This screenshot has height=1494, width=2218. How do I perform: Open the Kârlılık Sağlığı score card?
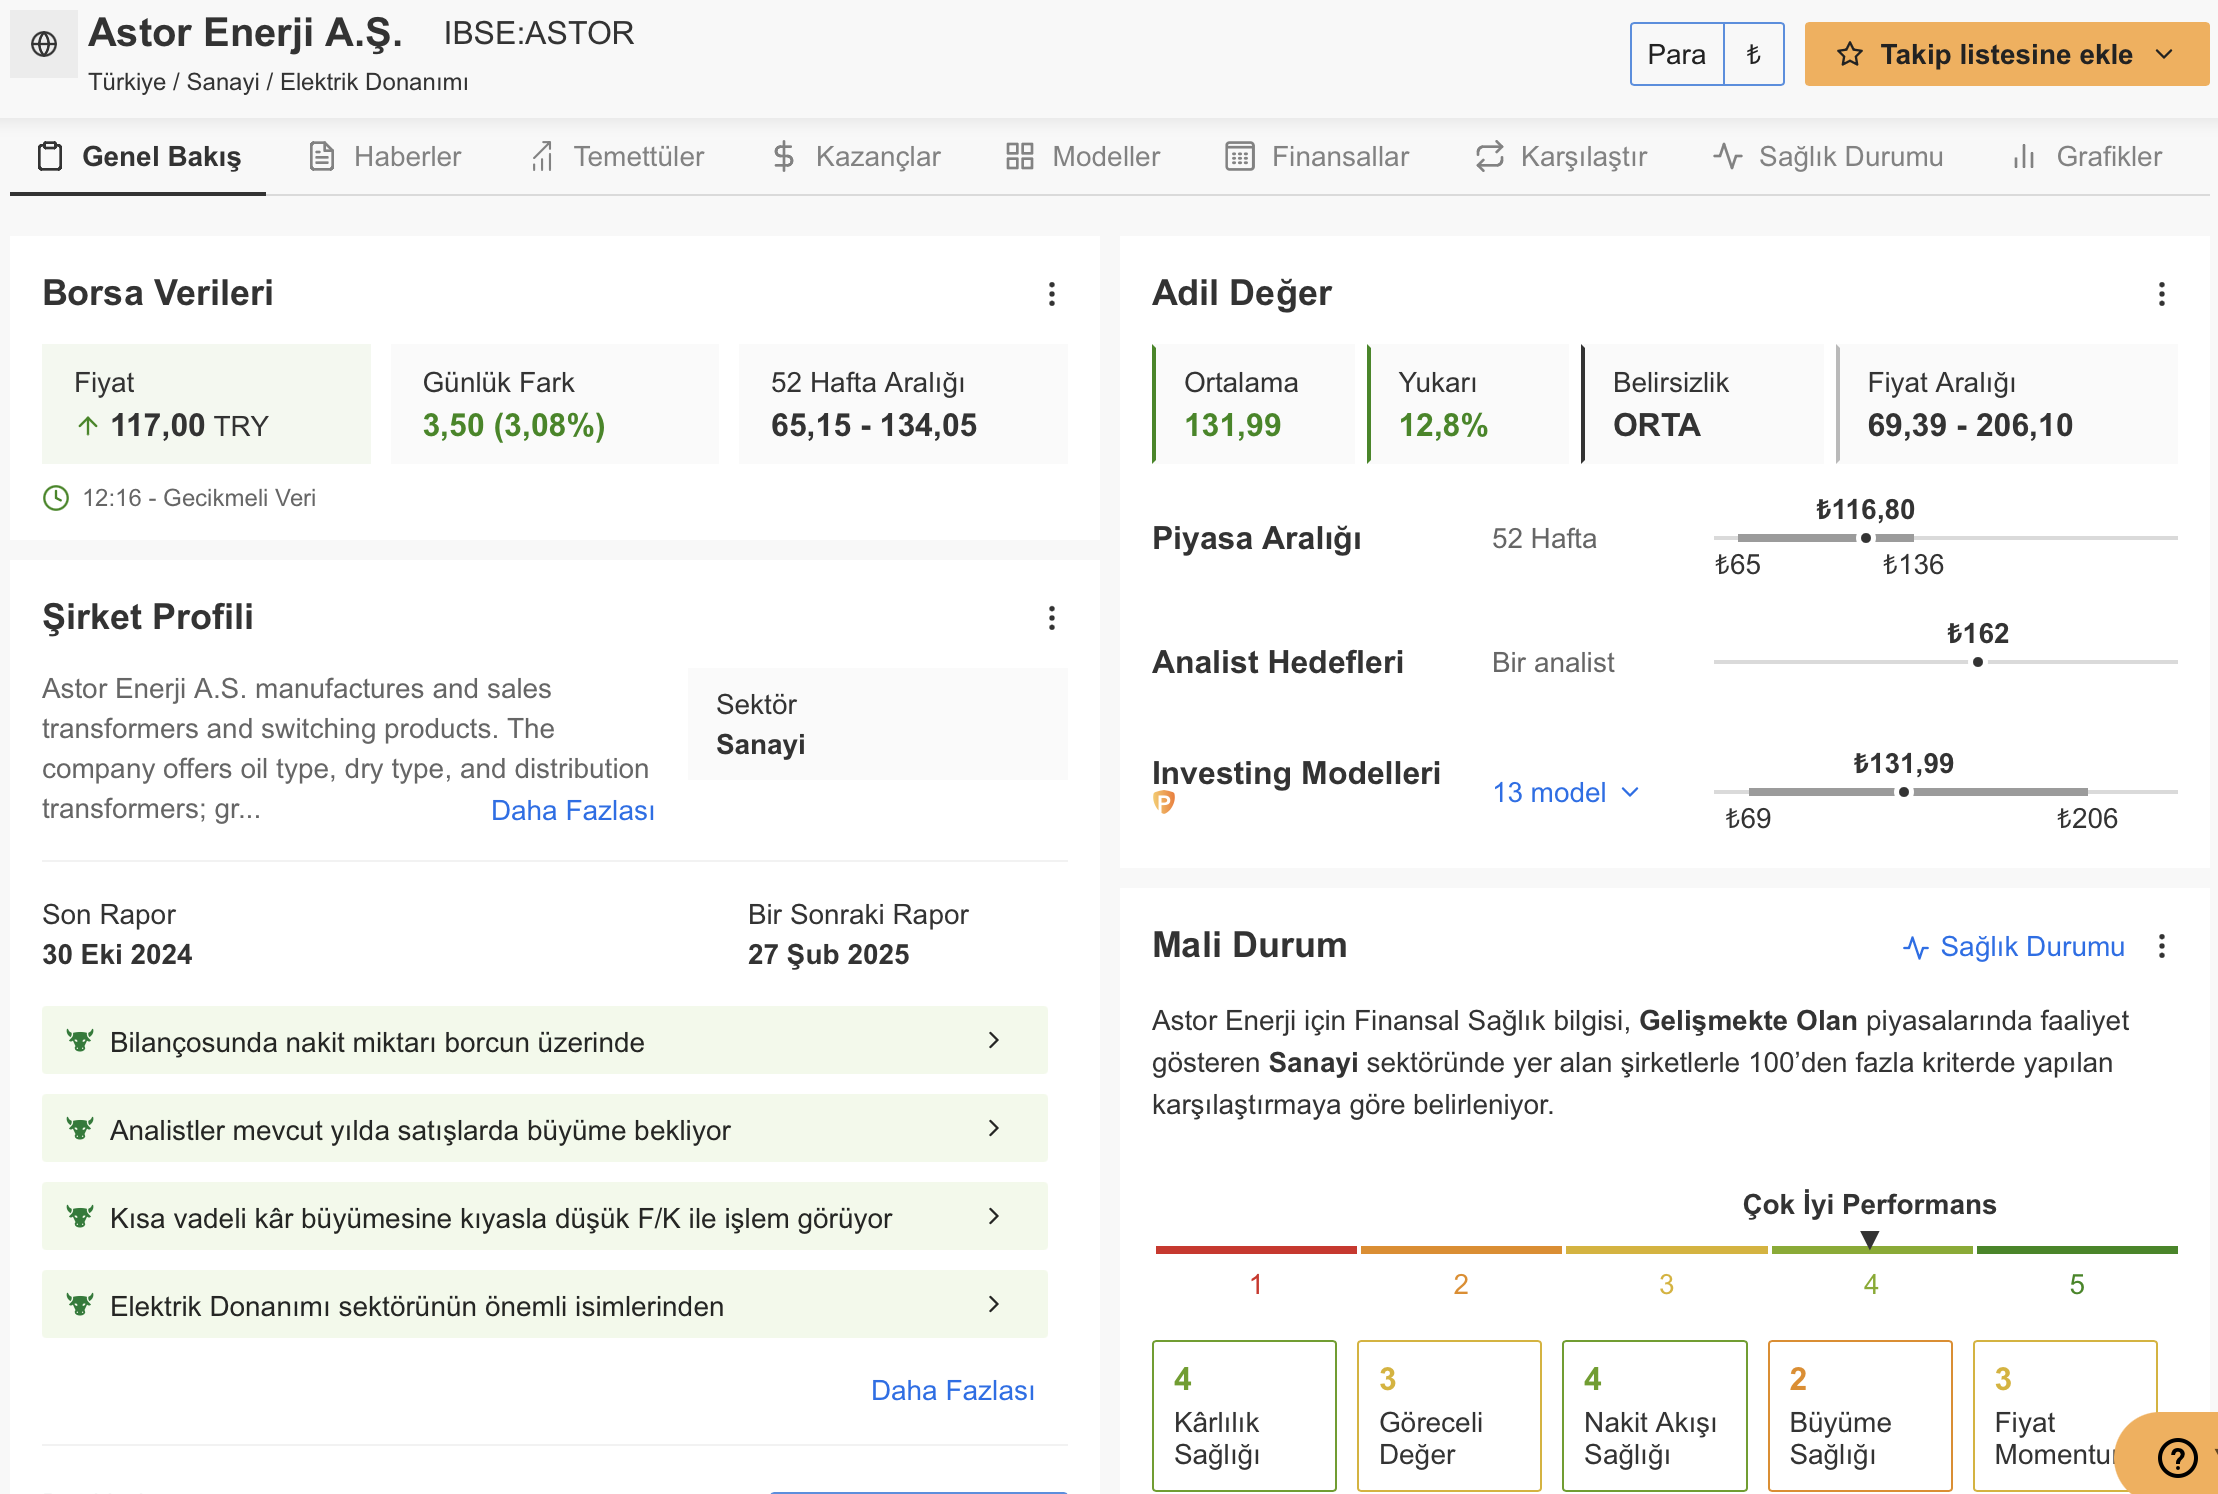[x=1244, y=1415]
